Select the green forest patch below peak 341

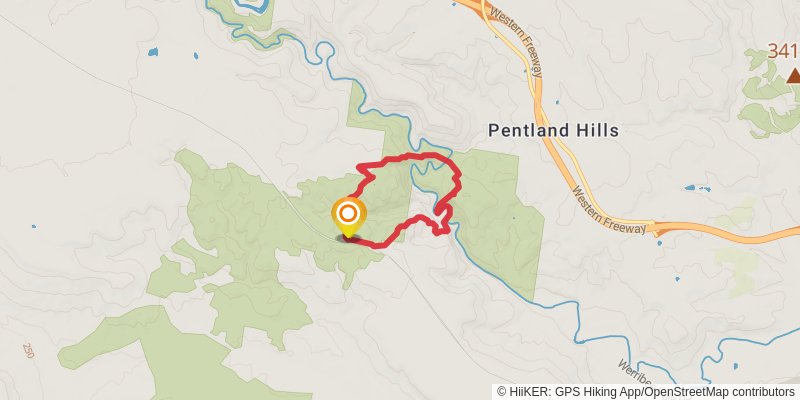coord(767,96)
